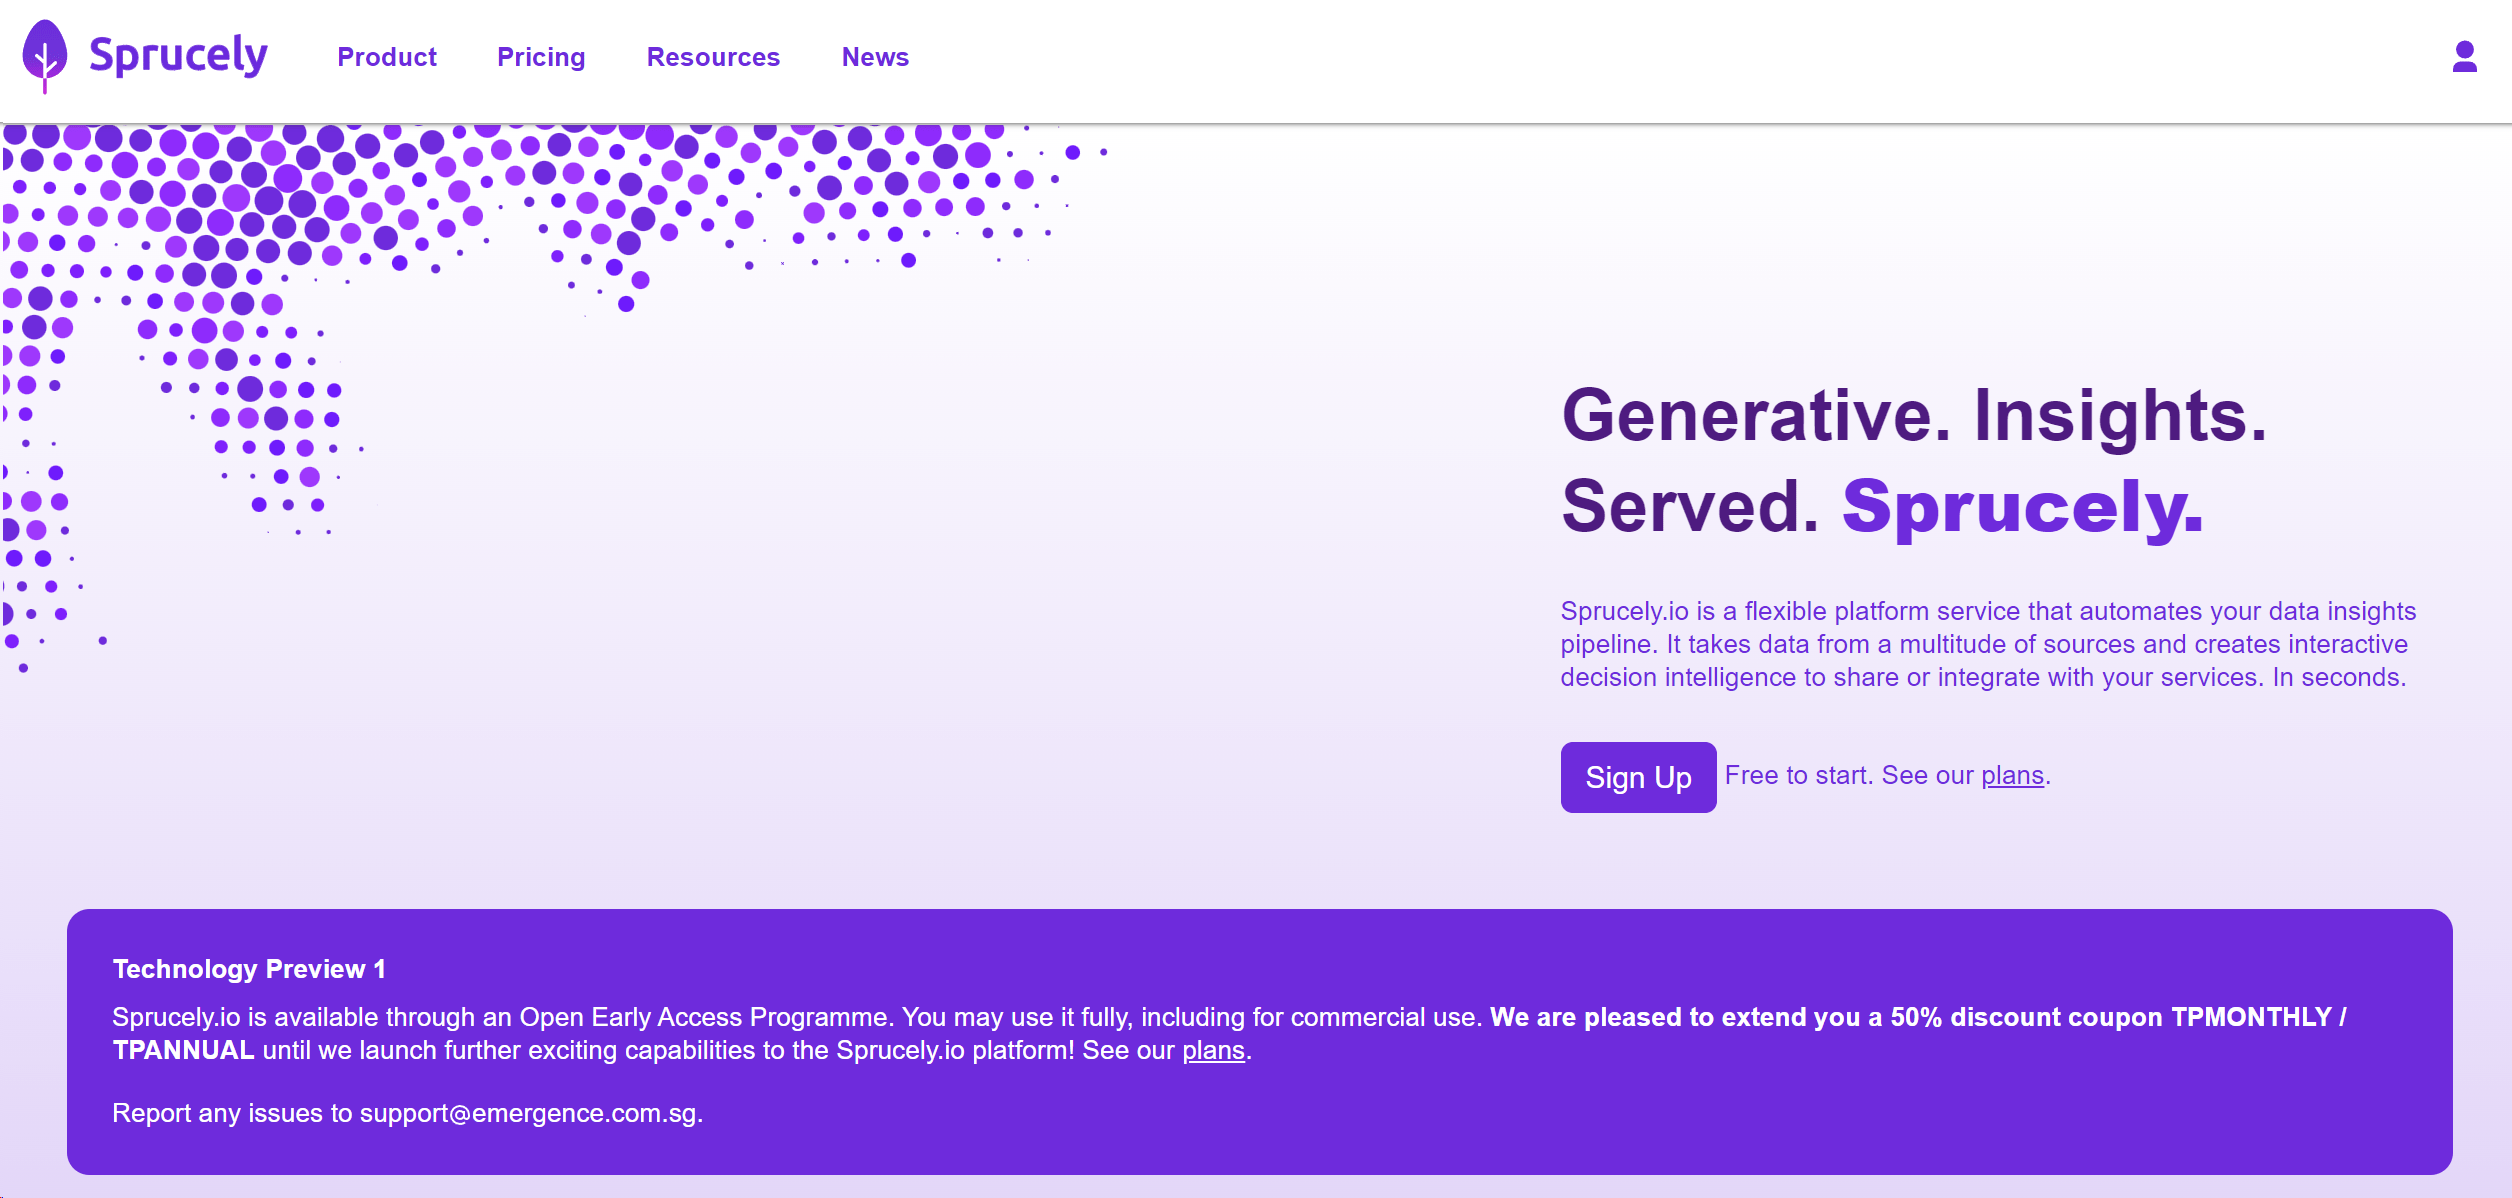Click the Sprucely leaf logo icon

coord(45,56)
